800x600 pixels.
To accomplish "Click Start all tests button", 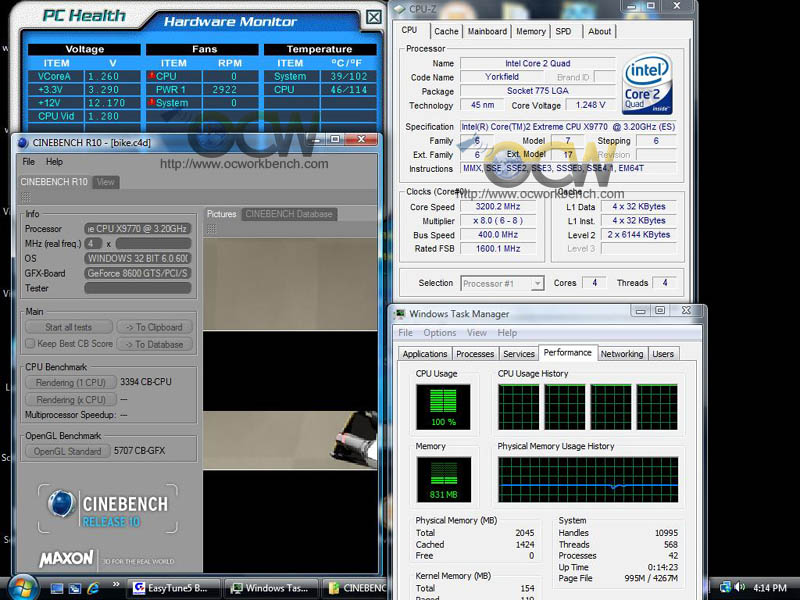I will pos(68,327).
